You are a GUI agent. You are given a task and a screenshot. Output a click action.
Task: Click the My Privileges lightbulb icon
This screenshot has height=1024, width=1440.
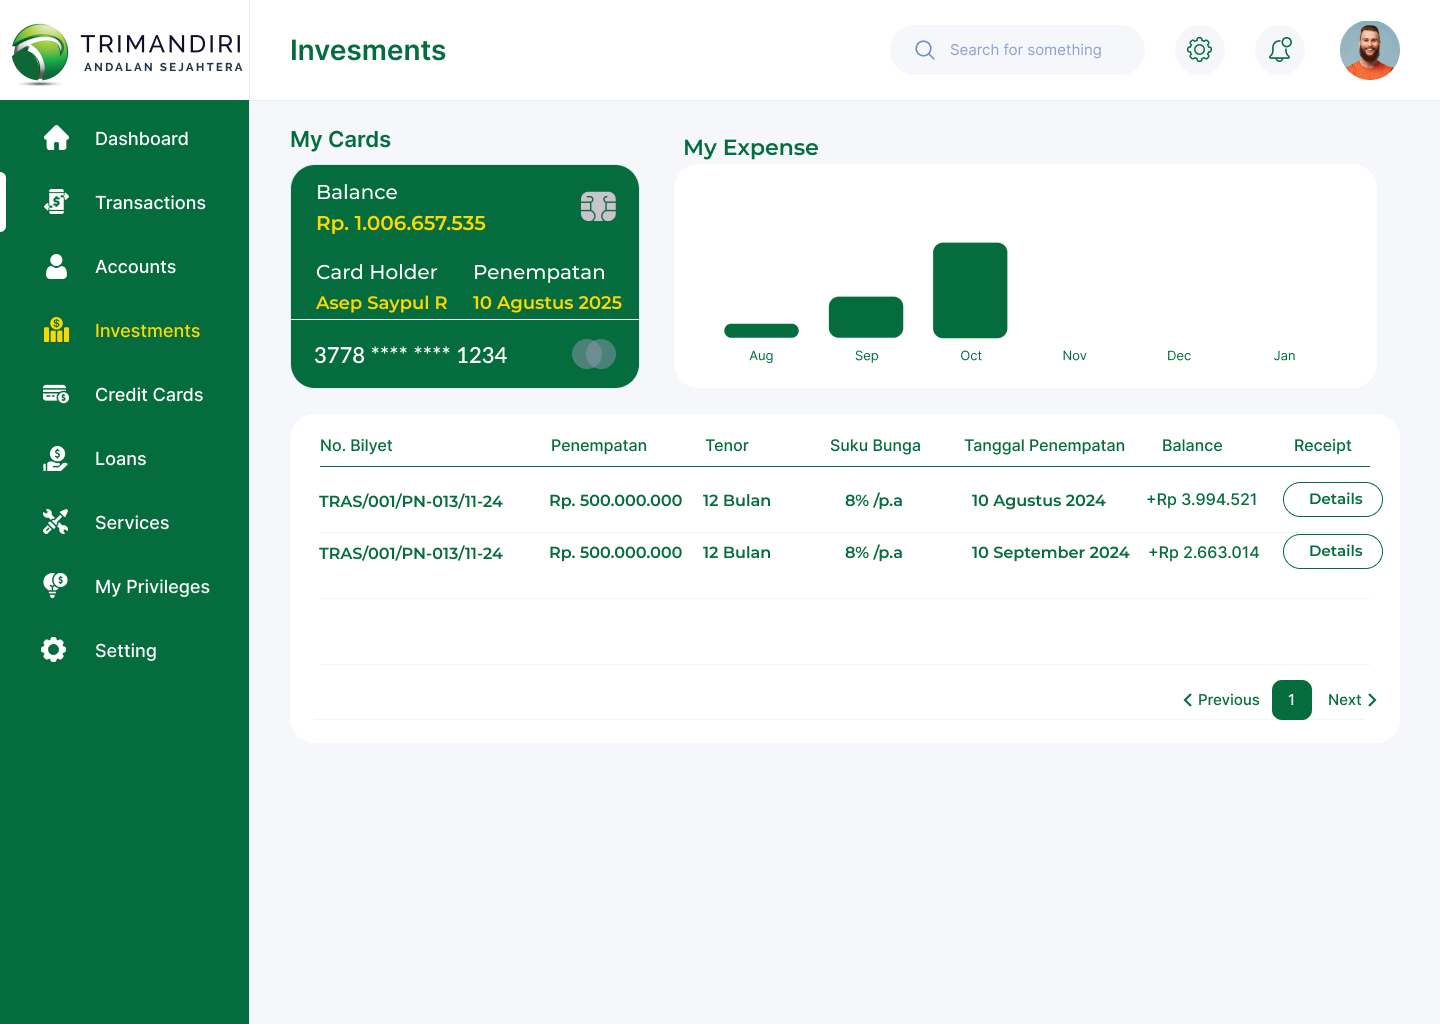point(56,586)
